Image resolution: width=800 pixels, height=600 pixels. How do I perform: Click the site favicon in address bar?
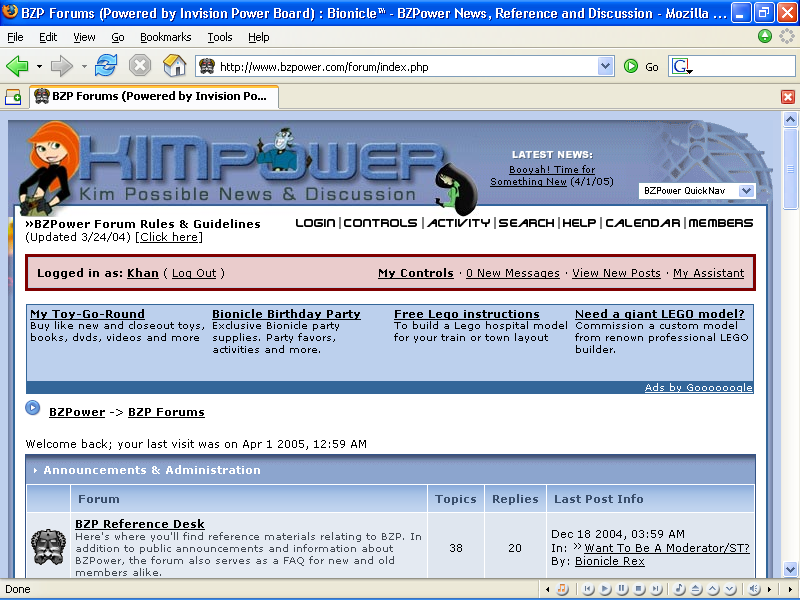207,66
